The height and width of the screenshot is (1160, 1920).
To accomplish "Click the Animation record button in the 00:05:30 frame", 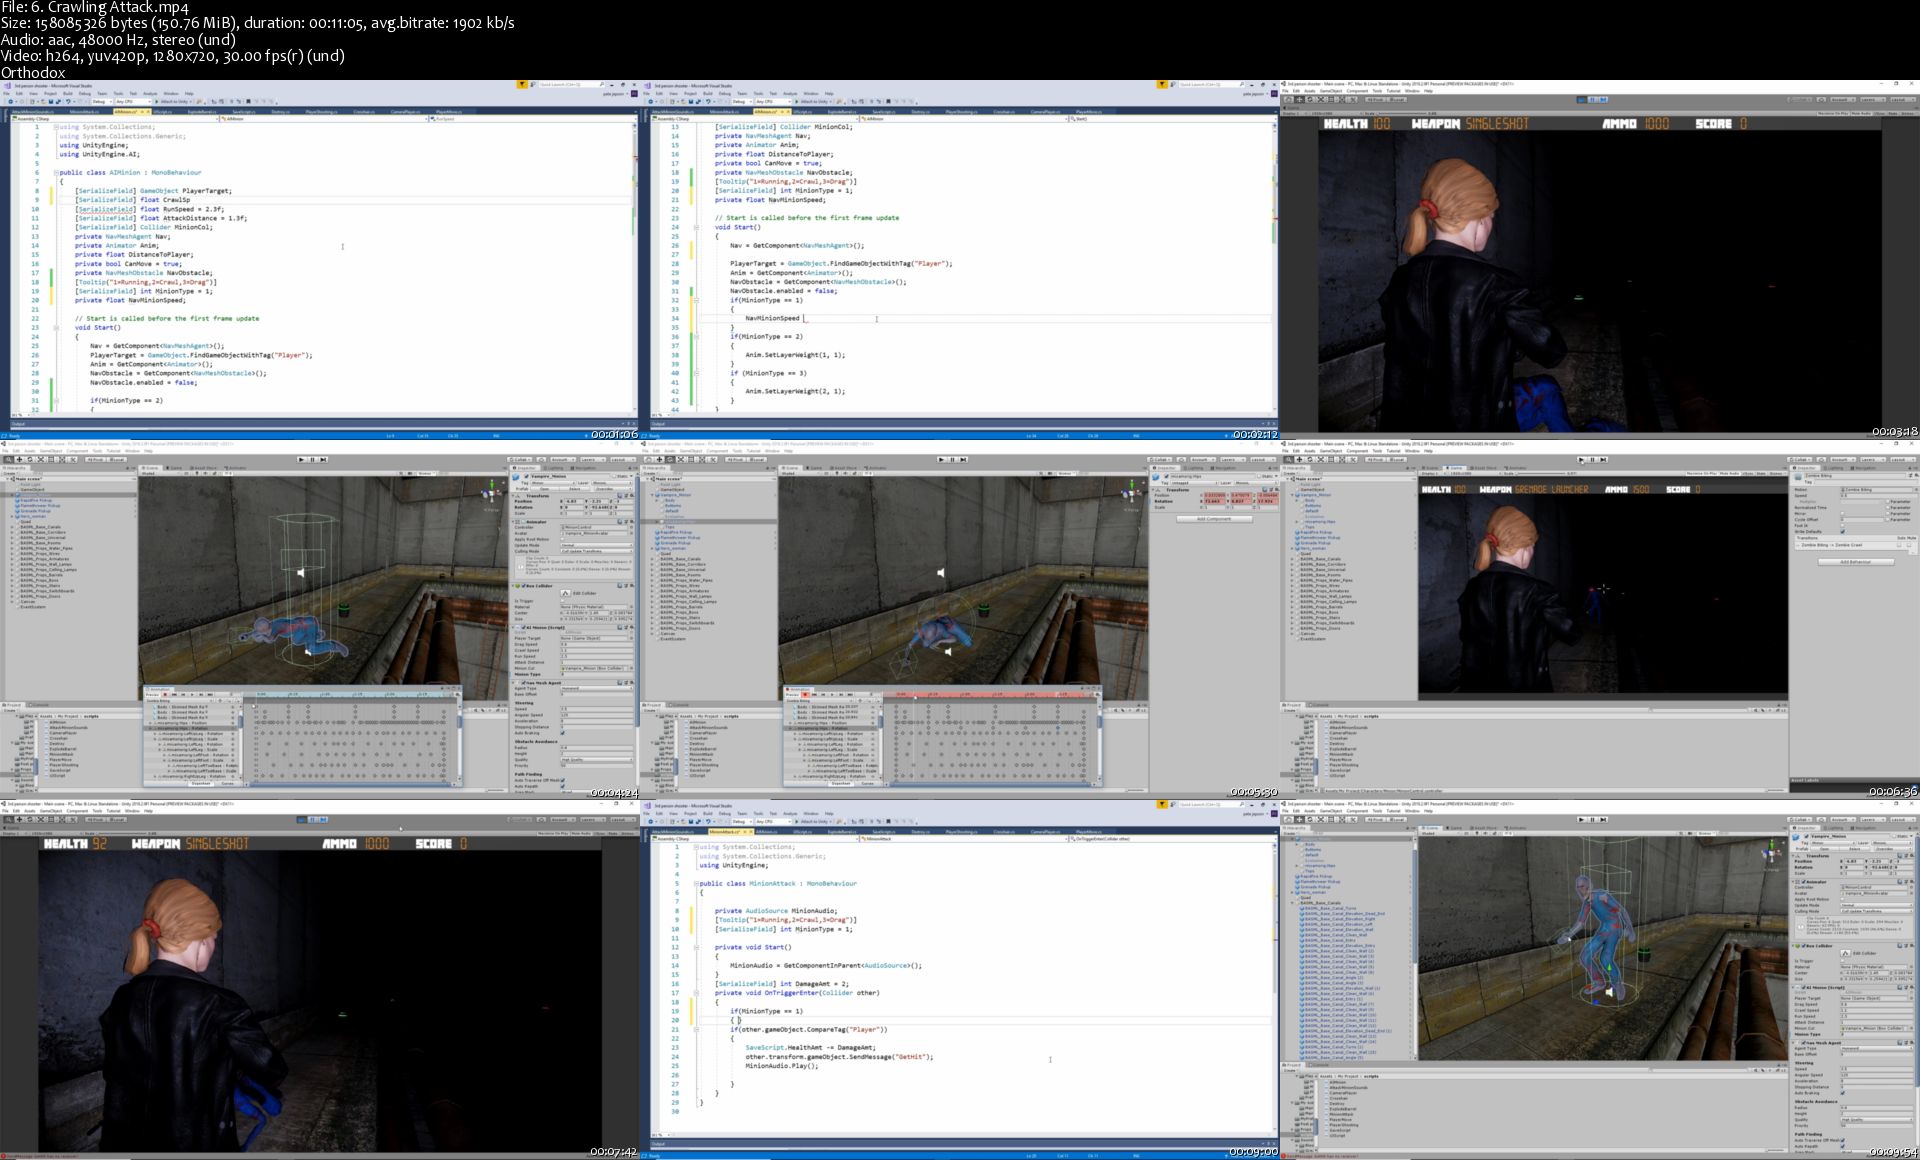I will pos(805,695).
